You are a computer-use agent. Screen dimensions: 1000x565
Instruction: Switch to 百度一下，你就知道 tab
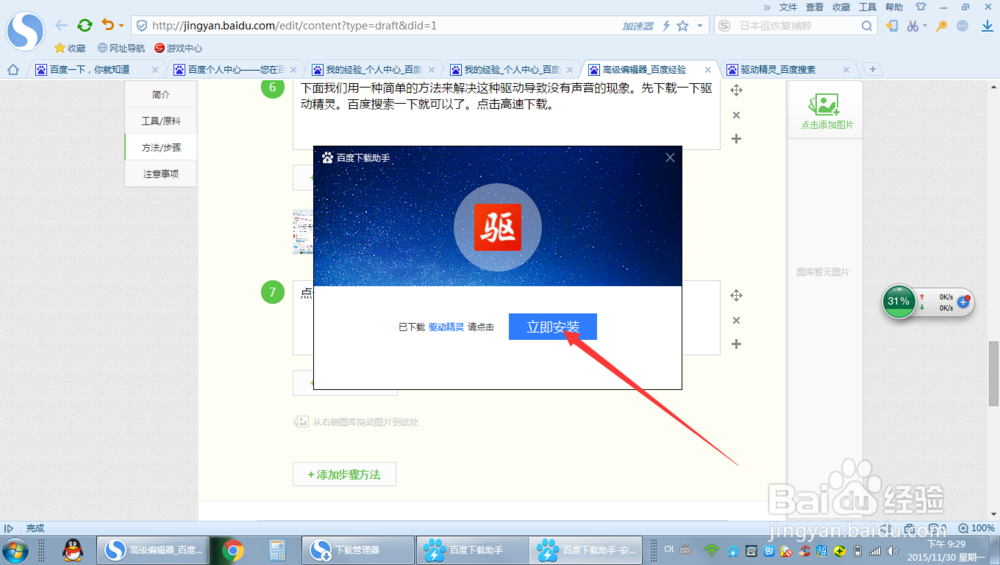point(96,70)
